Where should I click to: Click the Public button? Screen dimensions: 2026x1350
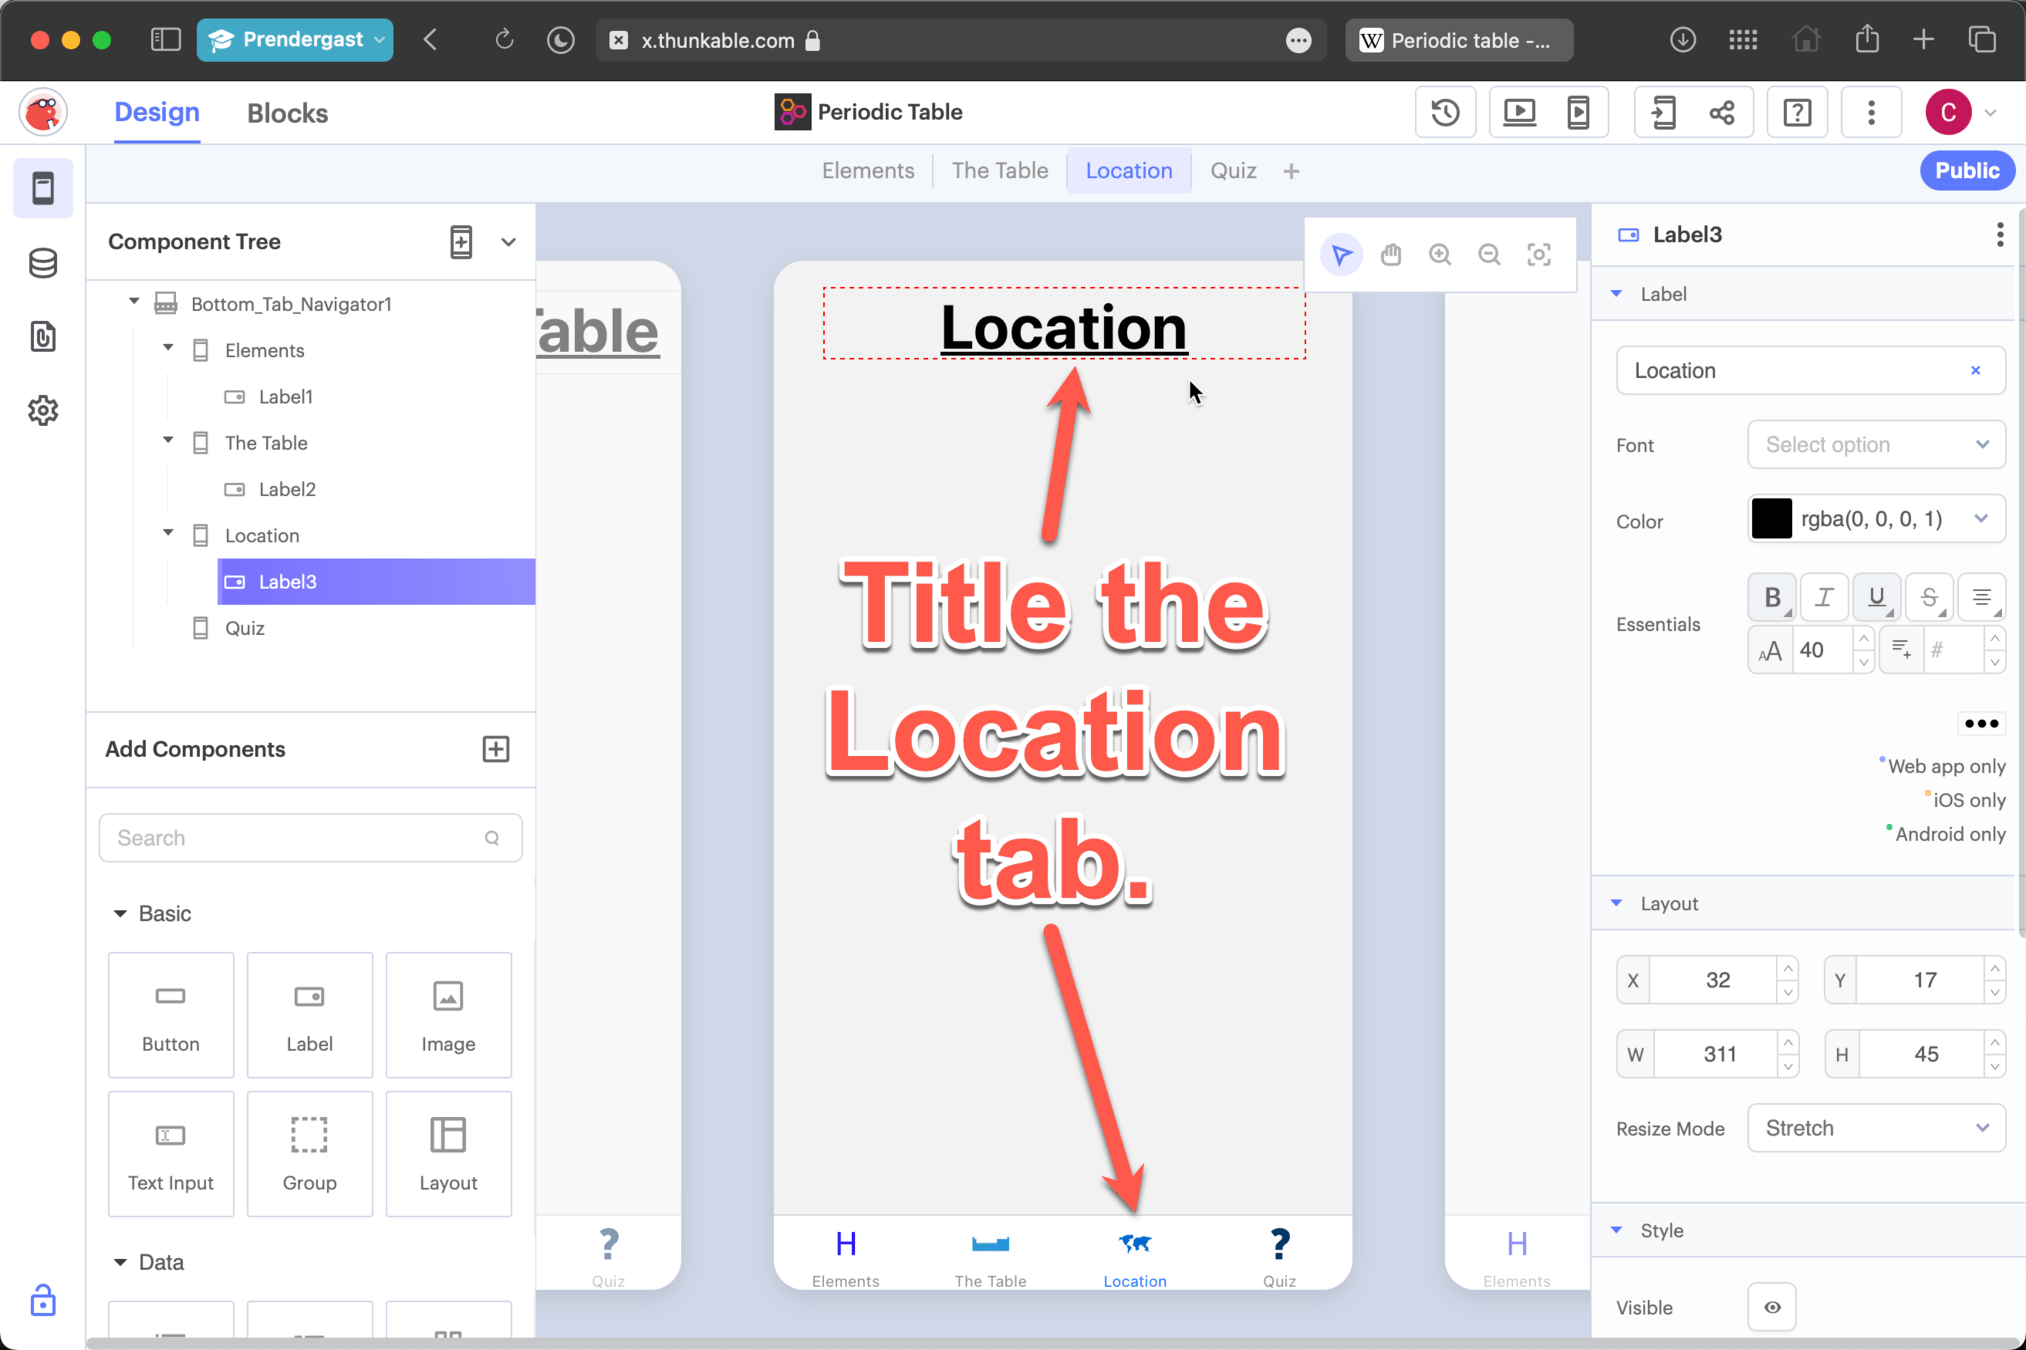click(x=1966, y=171)
